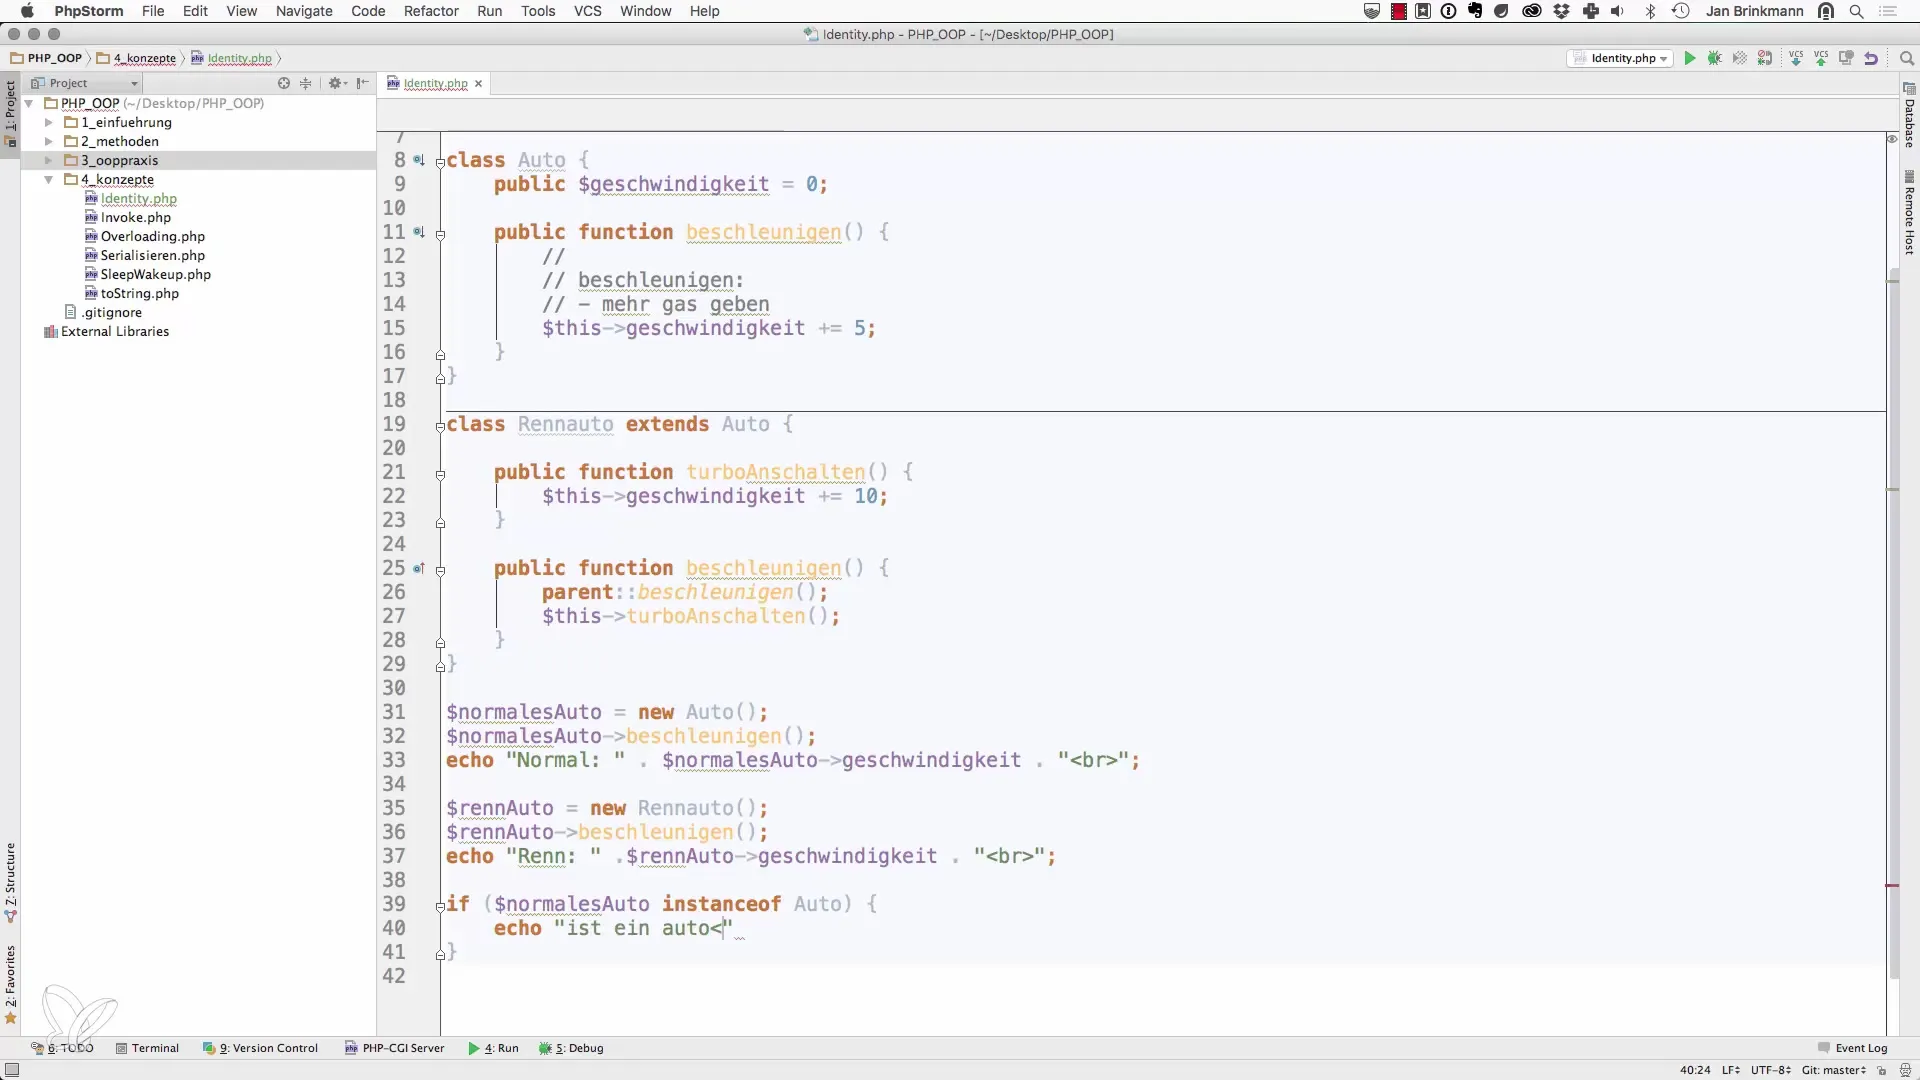The height and width of the screenshot is (1080, 1920).
Task: Expand the 1_einfuehrung folder
Action: point(48,122)
